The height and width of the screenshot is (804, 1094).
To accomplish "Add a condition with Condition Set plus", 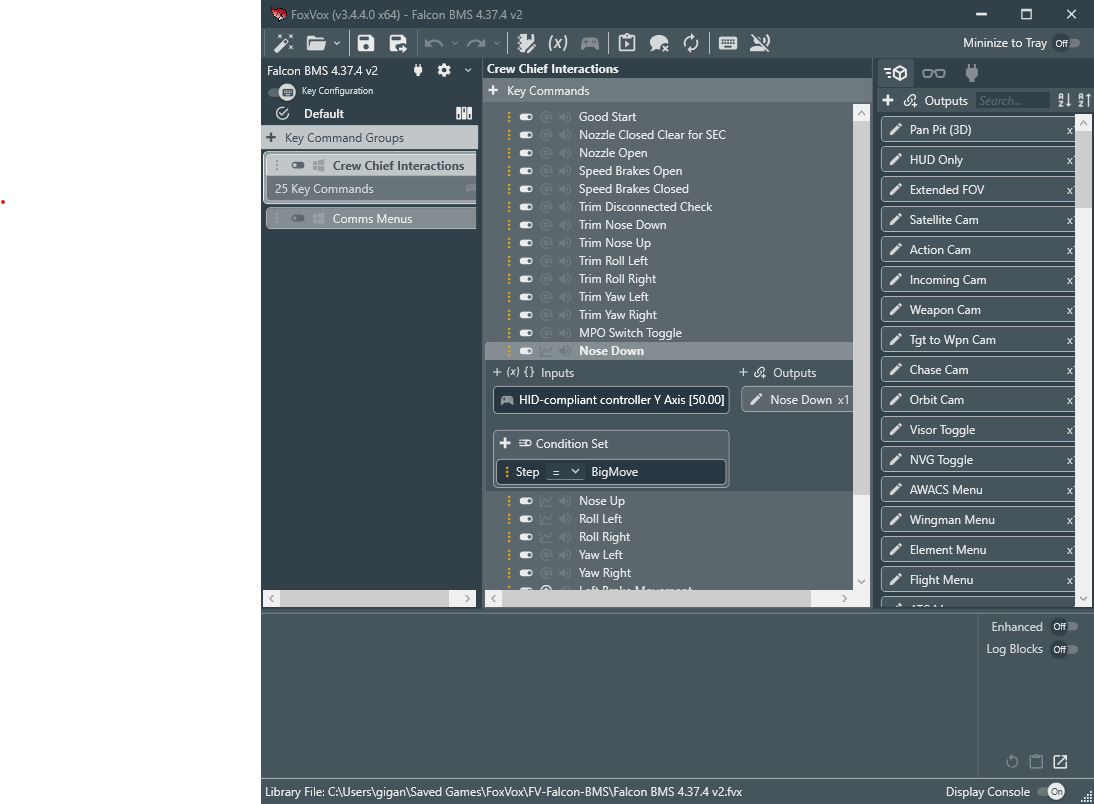I will click(x=505, y=443).
